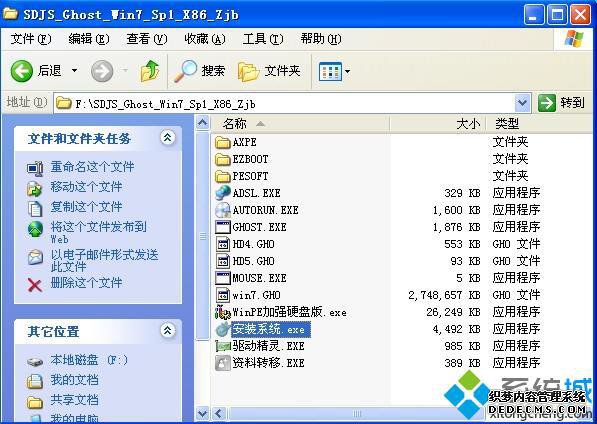The width and height of the screenshot is (597, 424).
Task: Select the AXPE folder icon
Action: (x=223, y=142)
